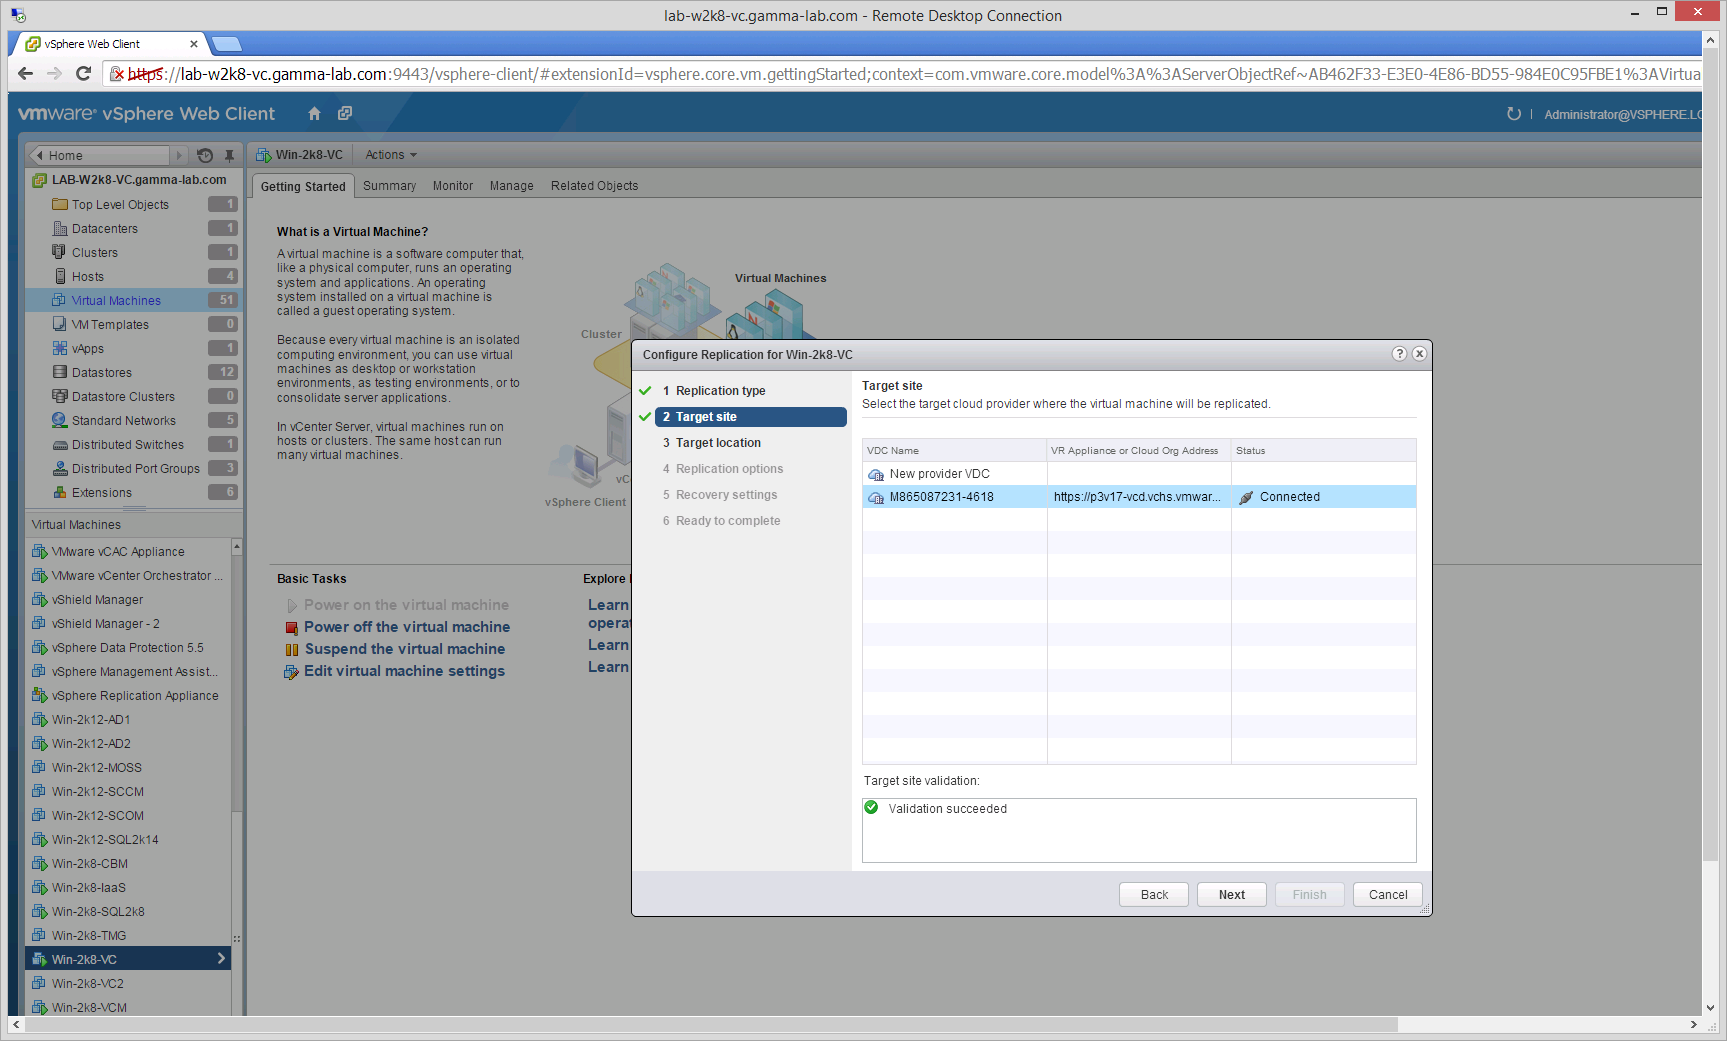Open Datastores in the navigator
This screenshot has height=1041, width=1727.
point(102,373)
